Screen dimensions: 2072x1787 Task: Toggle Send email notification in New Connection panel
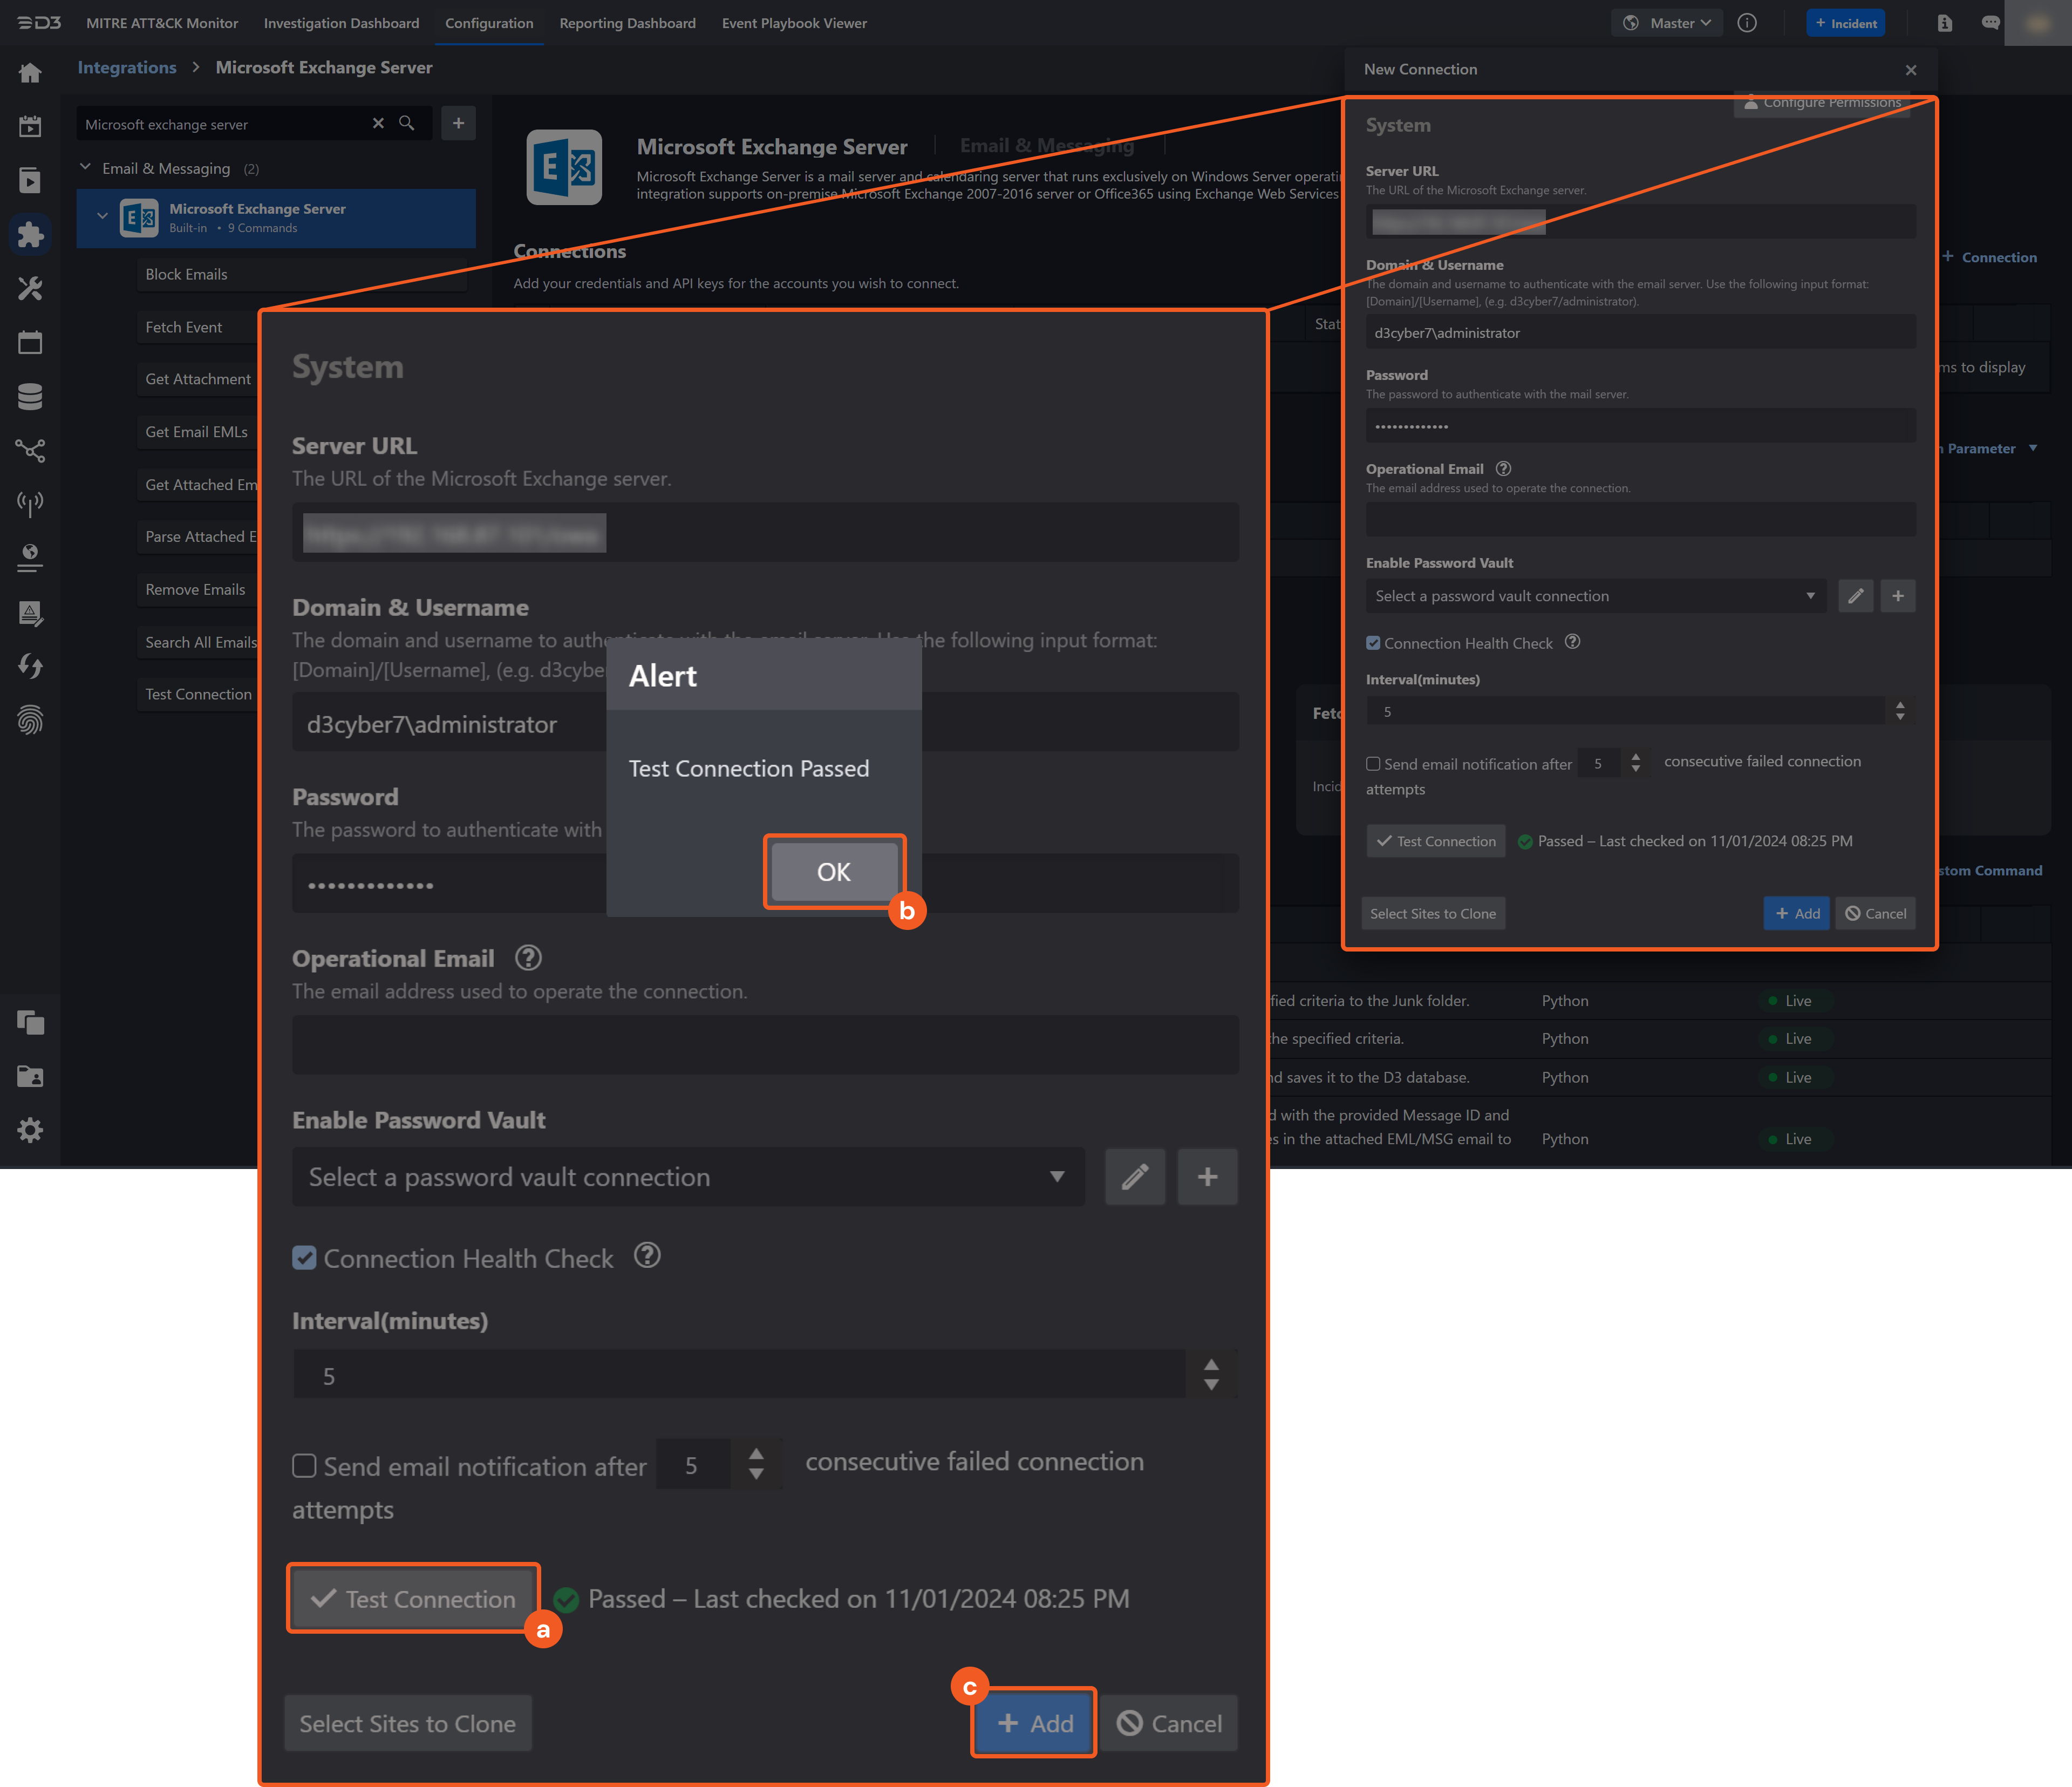1374,763
